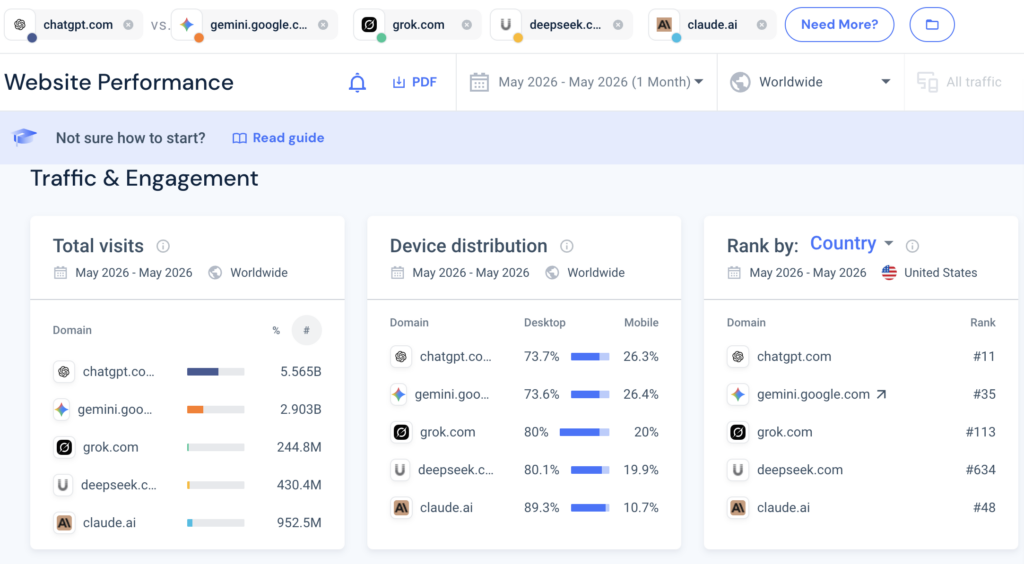Remove gemini.google.com from the comparison bar
Image resolution: width=1024 pixels, height=564 pixels.
pos(323,25)
